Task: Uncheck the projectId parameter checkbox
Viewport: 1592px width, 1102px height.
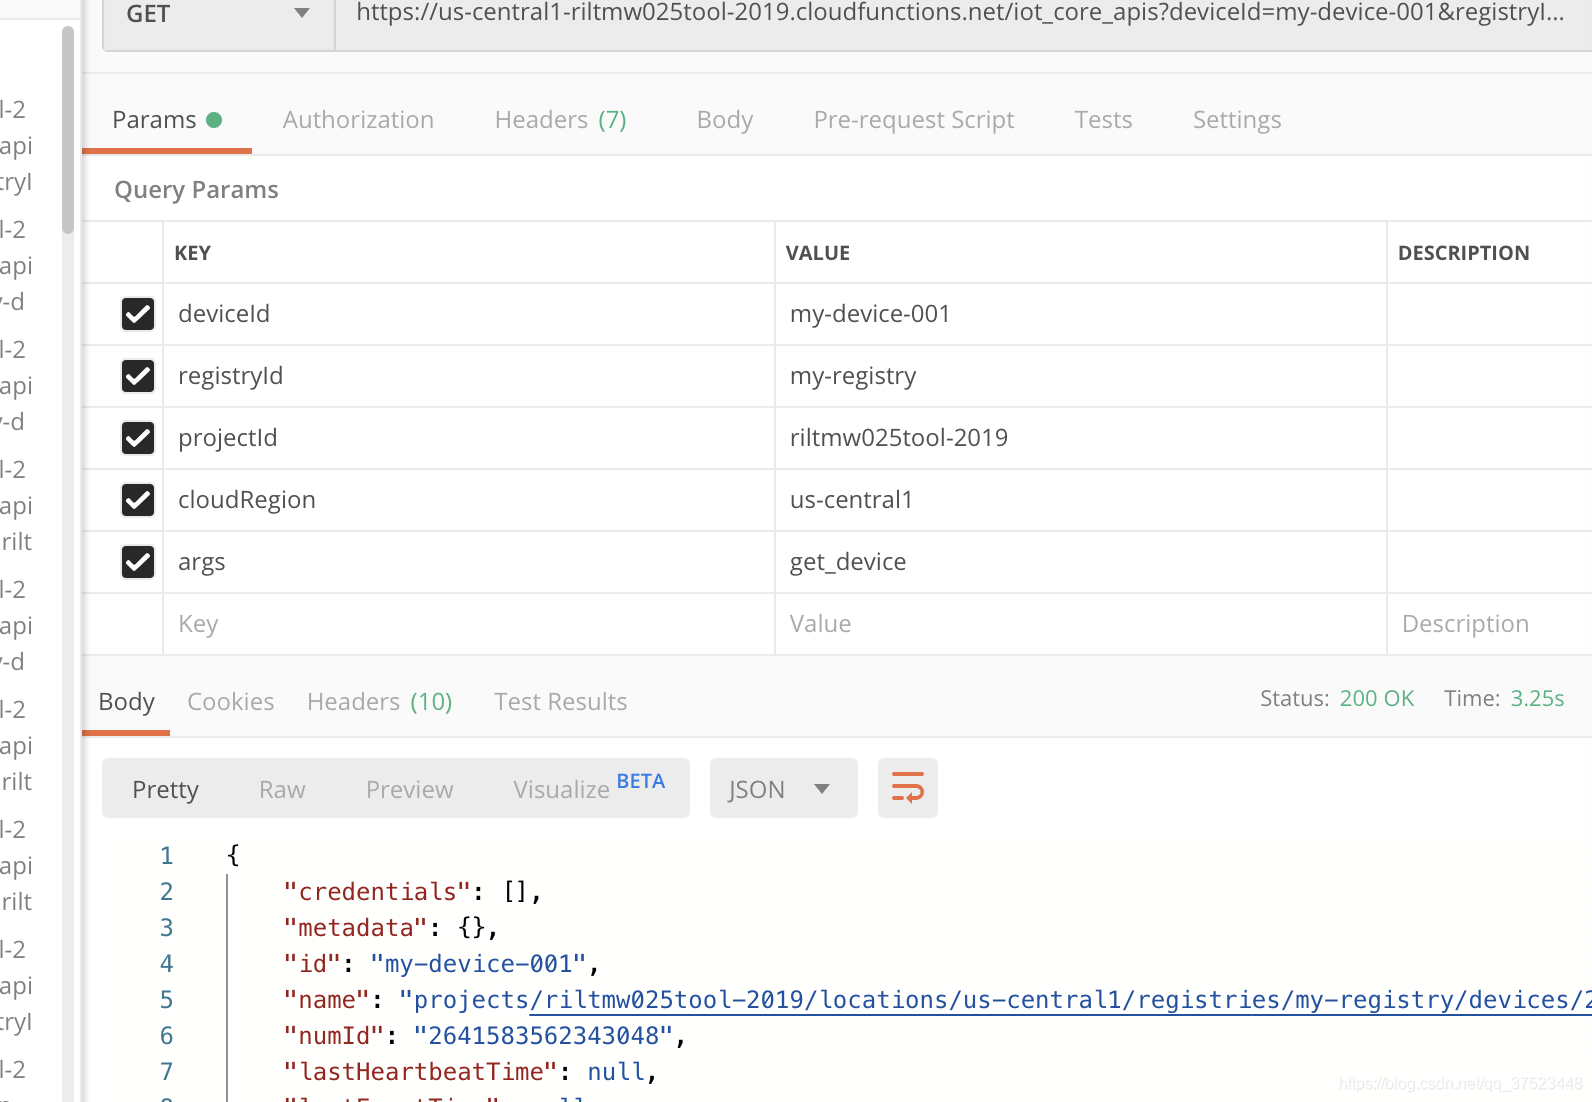Action: coord(138,438)
